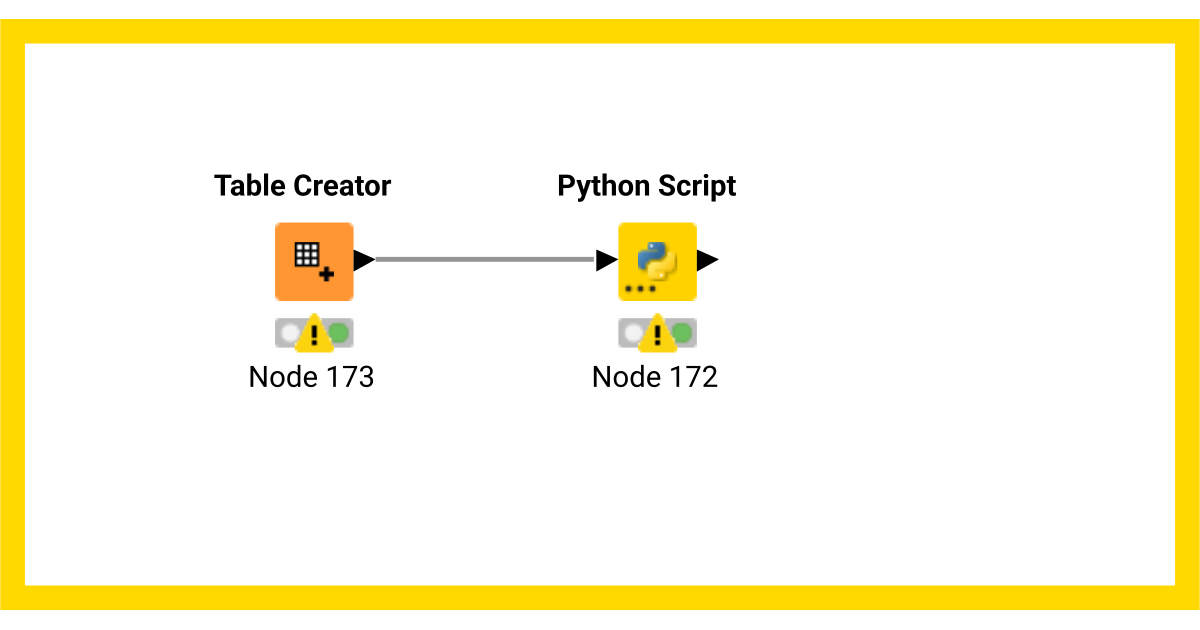Click the Python Script output port triangle
The width and height of the screenshot is (1200, 630).
(x=707, y=261)
